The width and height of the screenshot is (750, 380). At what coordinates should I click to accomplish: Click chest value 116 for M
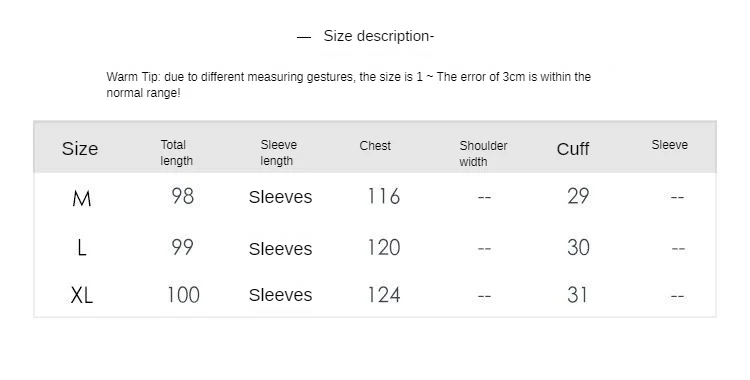pos(384,196)
